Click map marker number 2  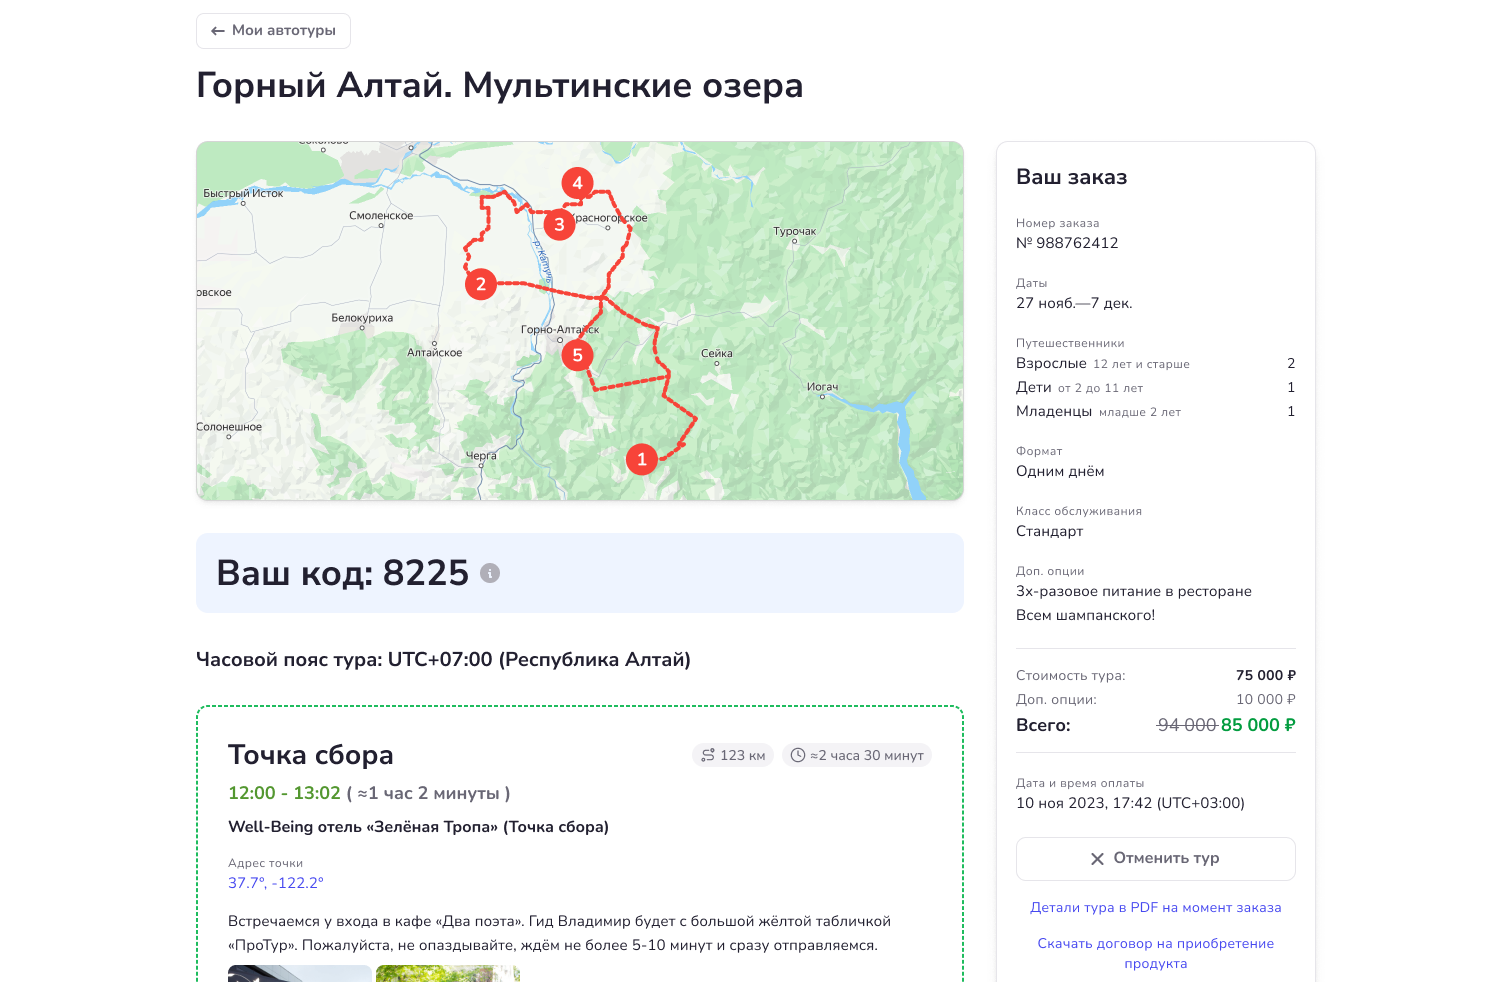[x=481, y=284]
